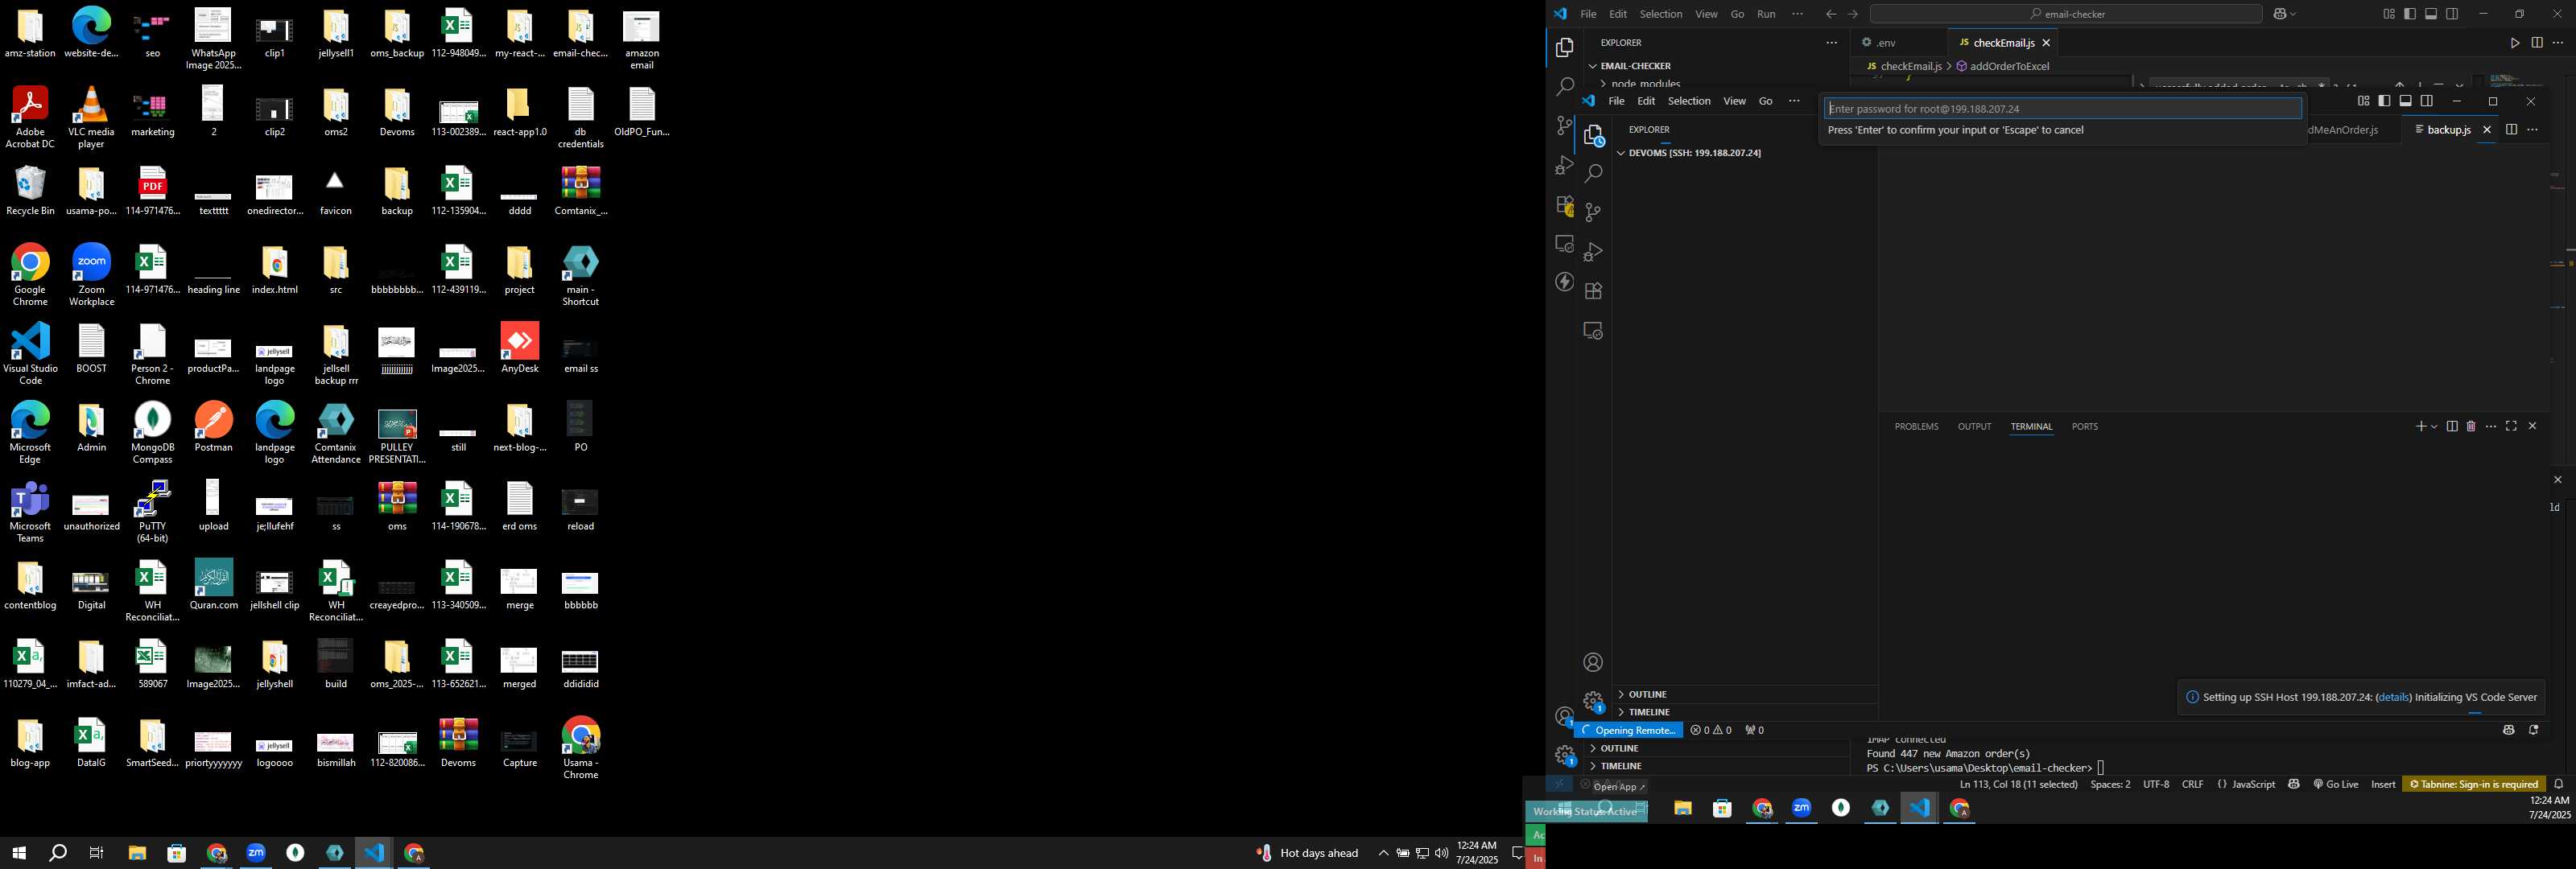Open Search view in the email-checker window
The image size is (2576, 869).
(1564, 87)
